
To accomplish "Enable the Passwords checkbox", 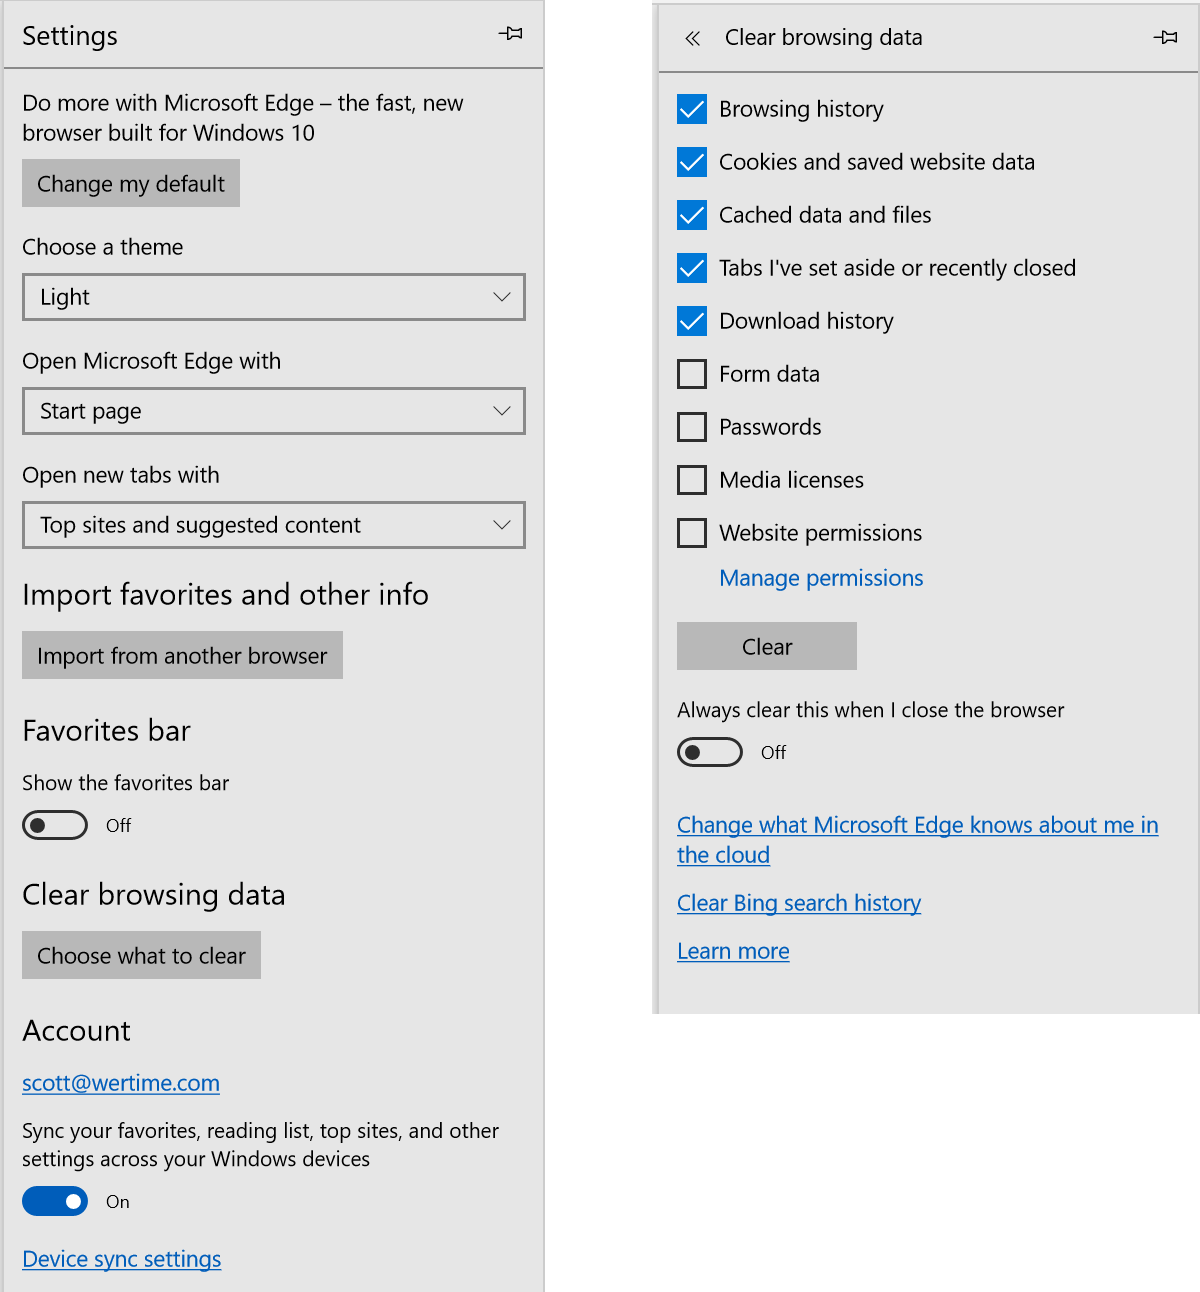I will click(692, 427).
